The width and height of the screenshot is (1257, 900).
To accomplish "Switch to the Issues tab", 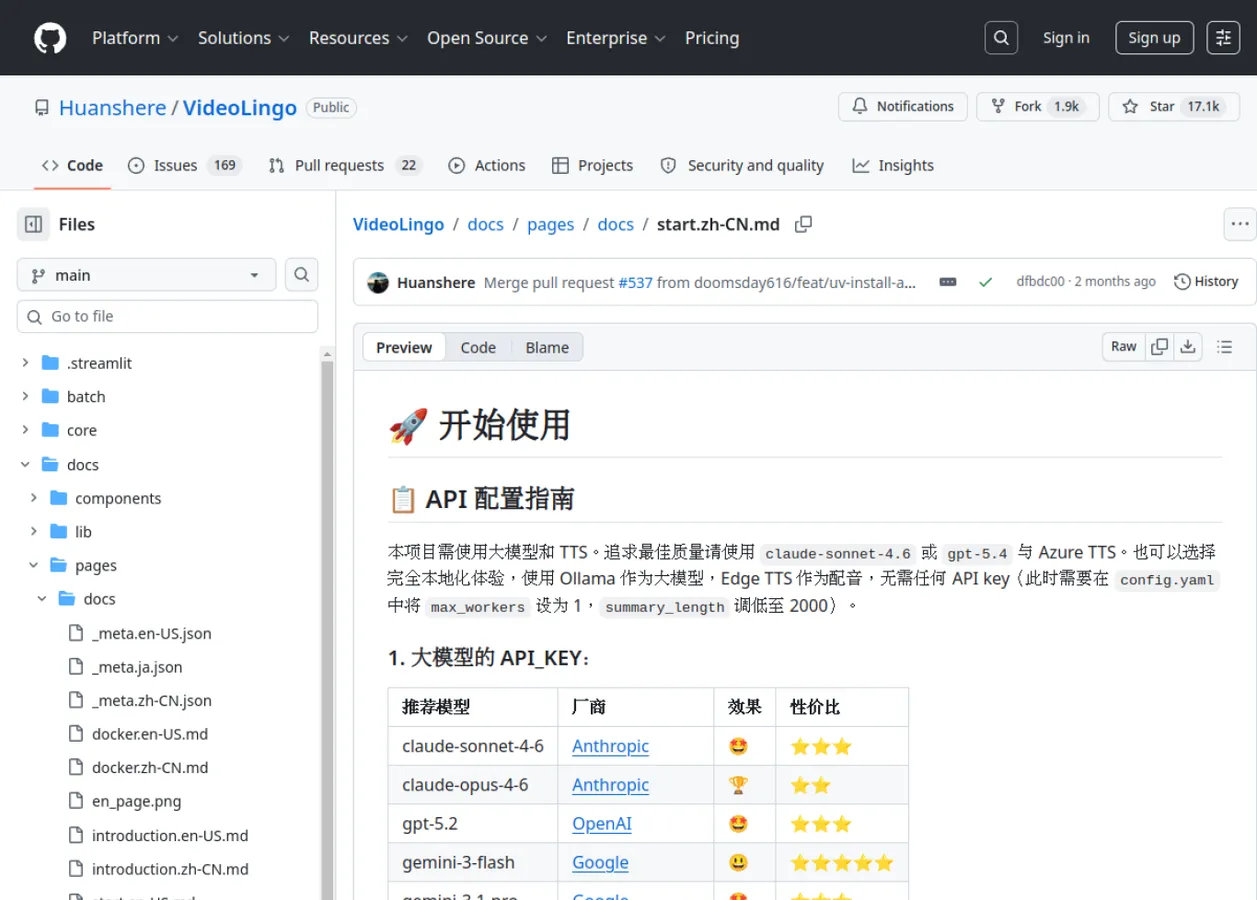I will (x=185, y=166).
